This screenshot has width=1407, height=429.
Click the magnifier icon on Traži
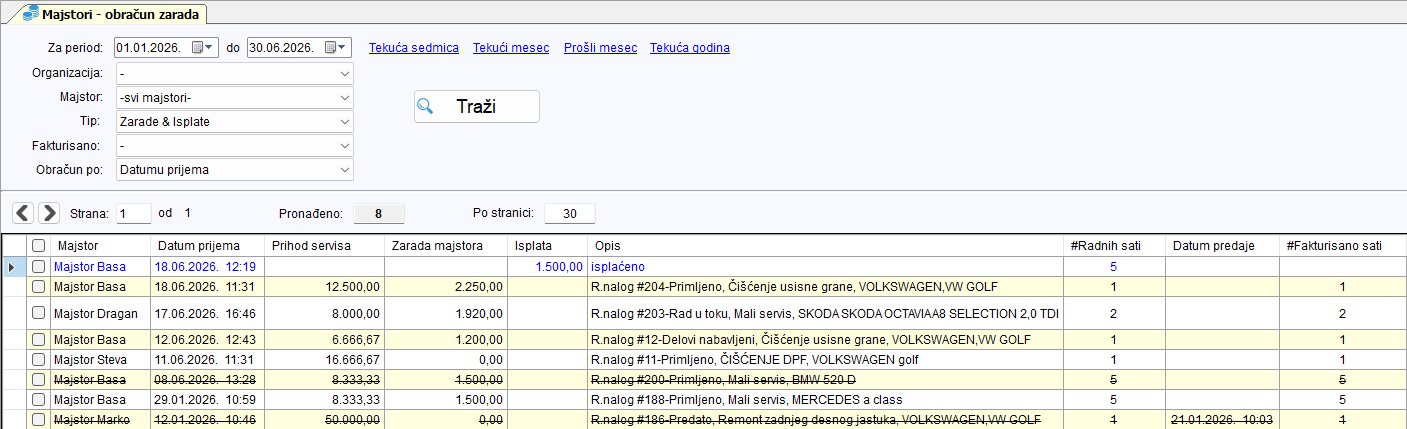(426, 106)
